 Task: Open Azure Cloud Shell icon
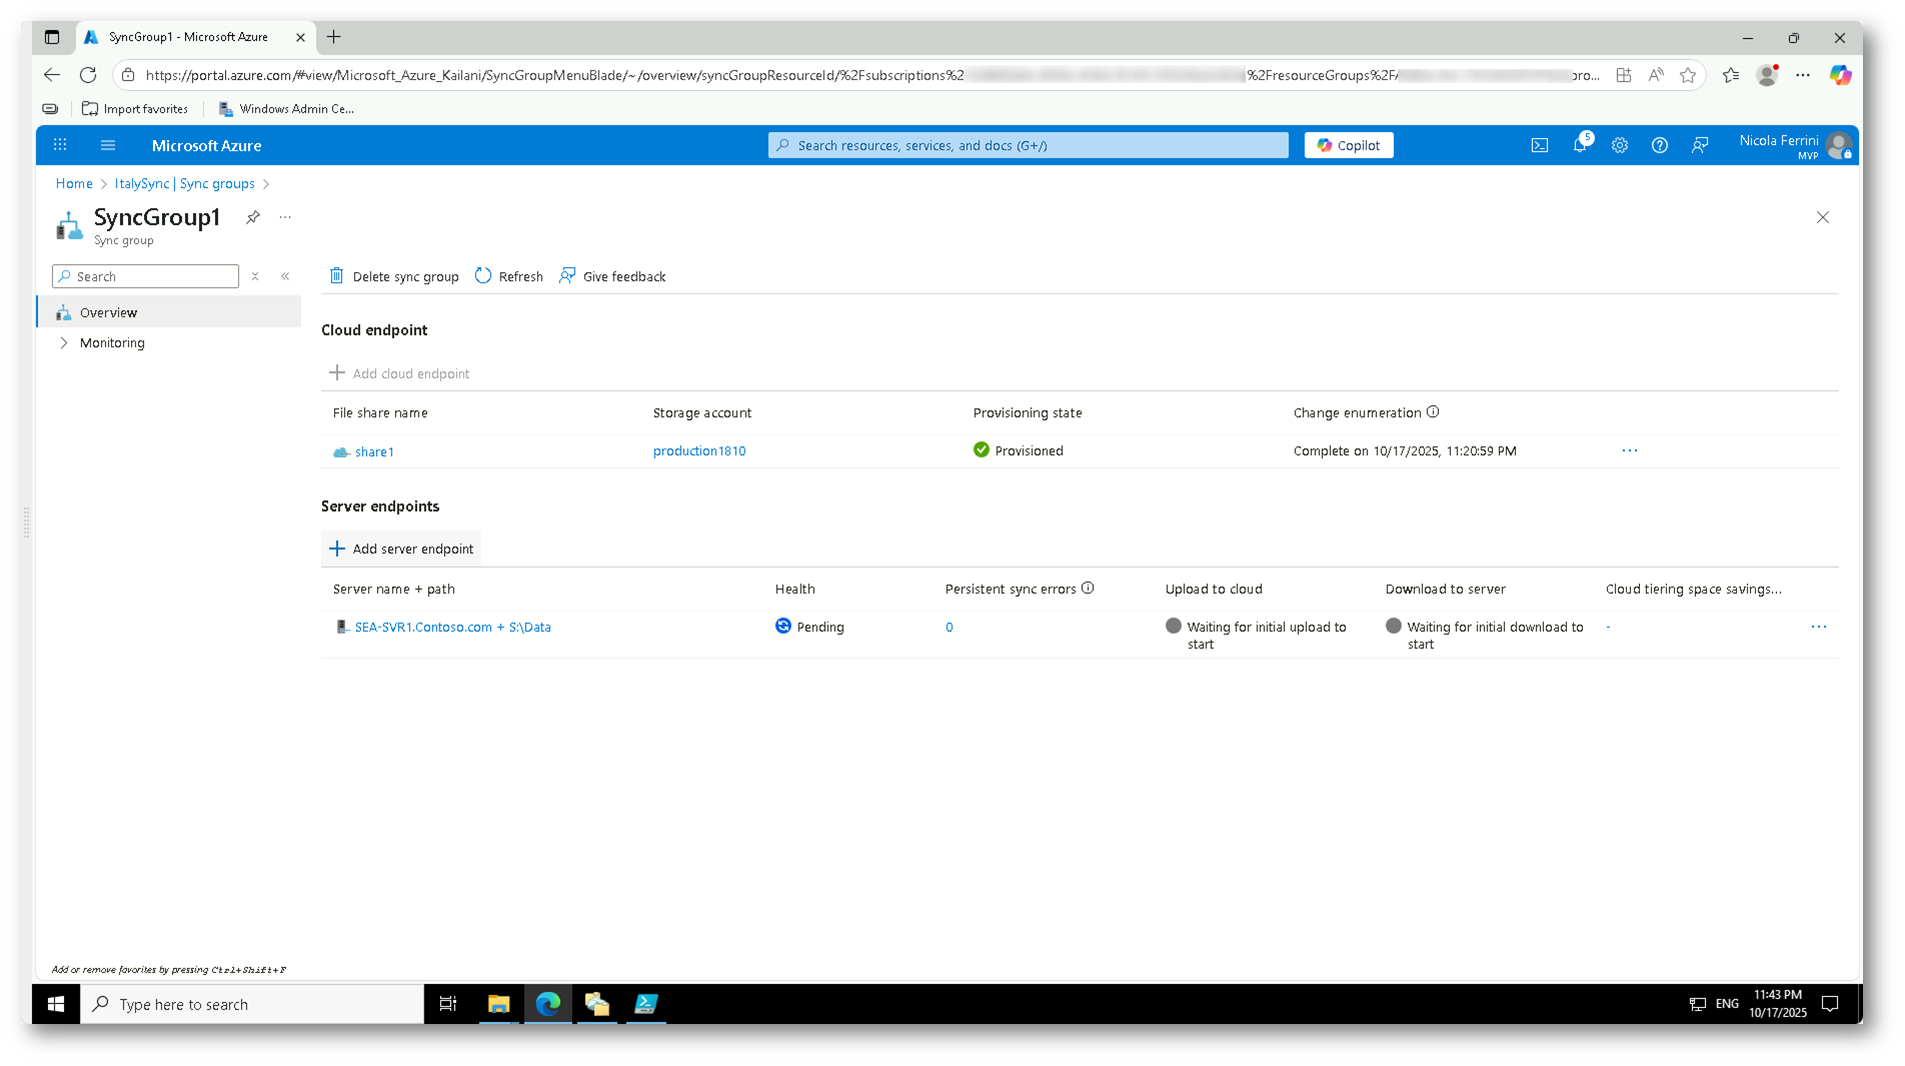click(1539, 145)
